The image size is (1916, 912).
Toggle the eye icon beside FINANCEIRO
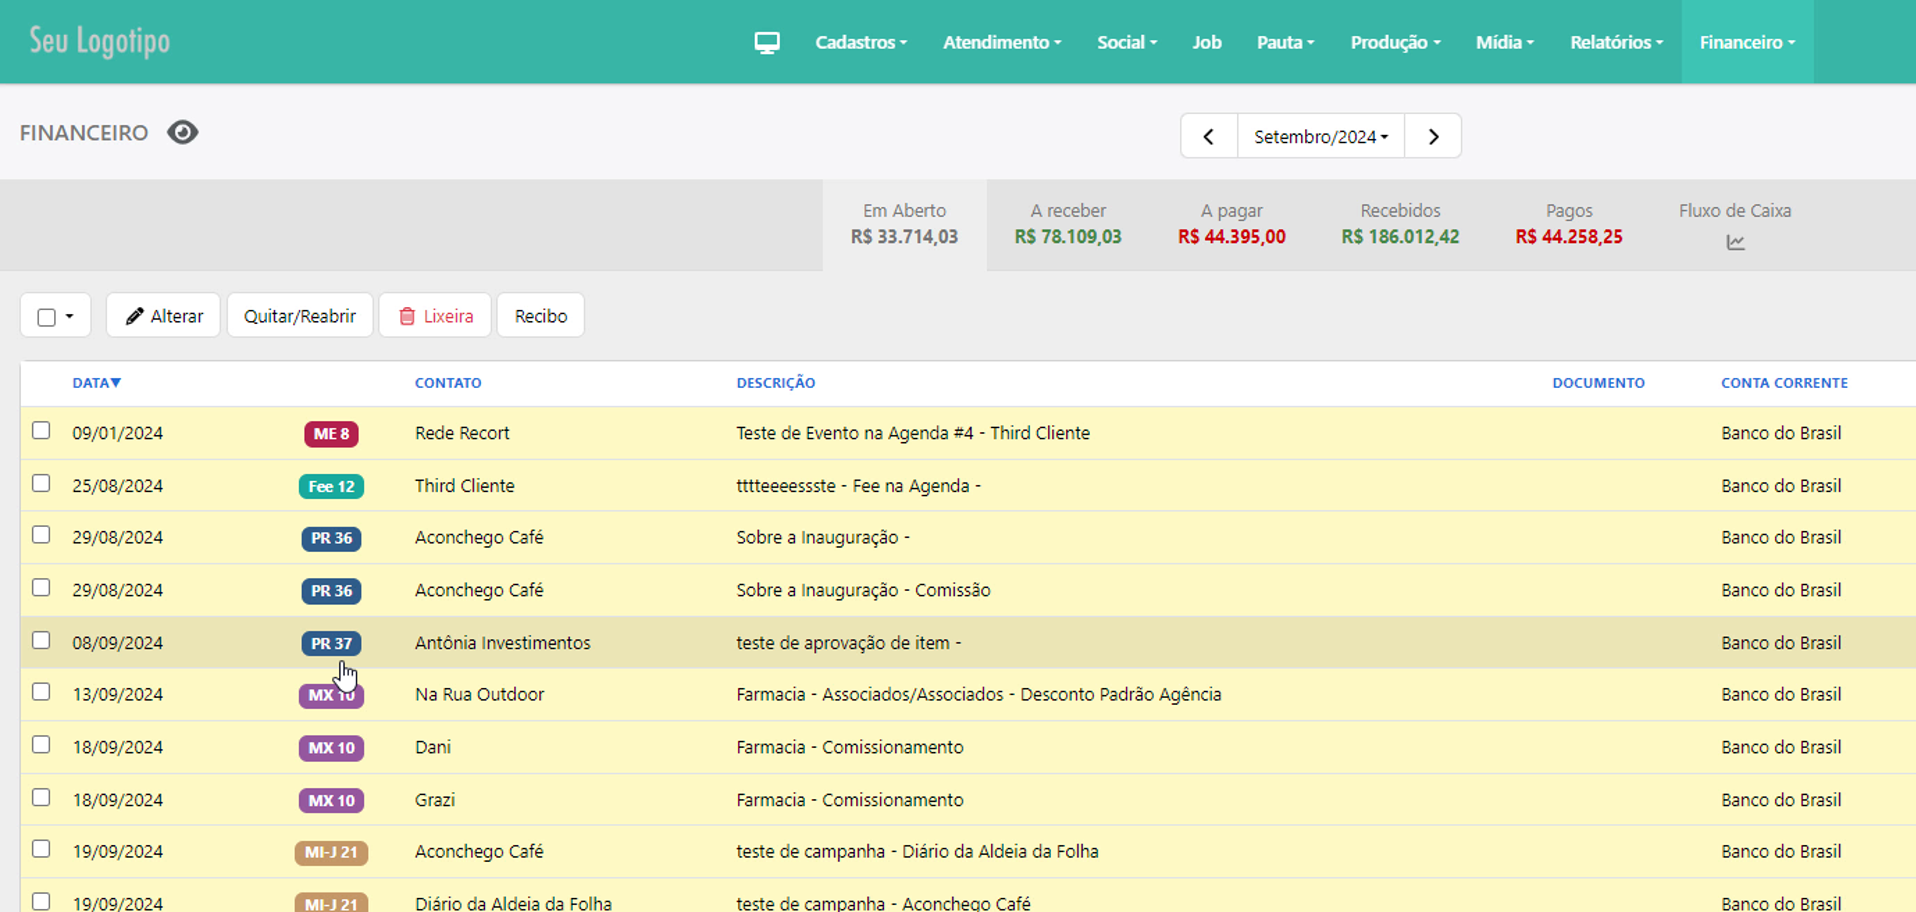182,133
